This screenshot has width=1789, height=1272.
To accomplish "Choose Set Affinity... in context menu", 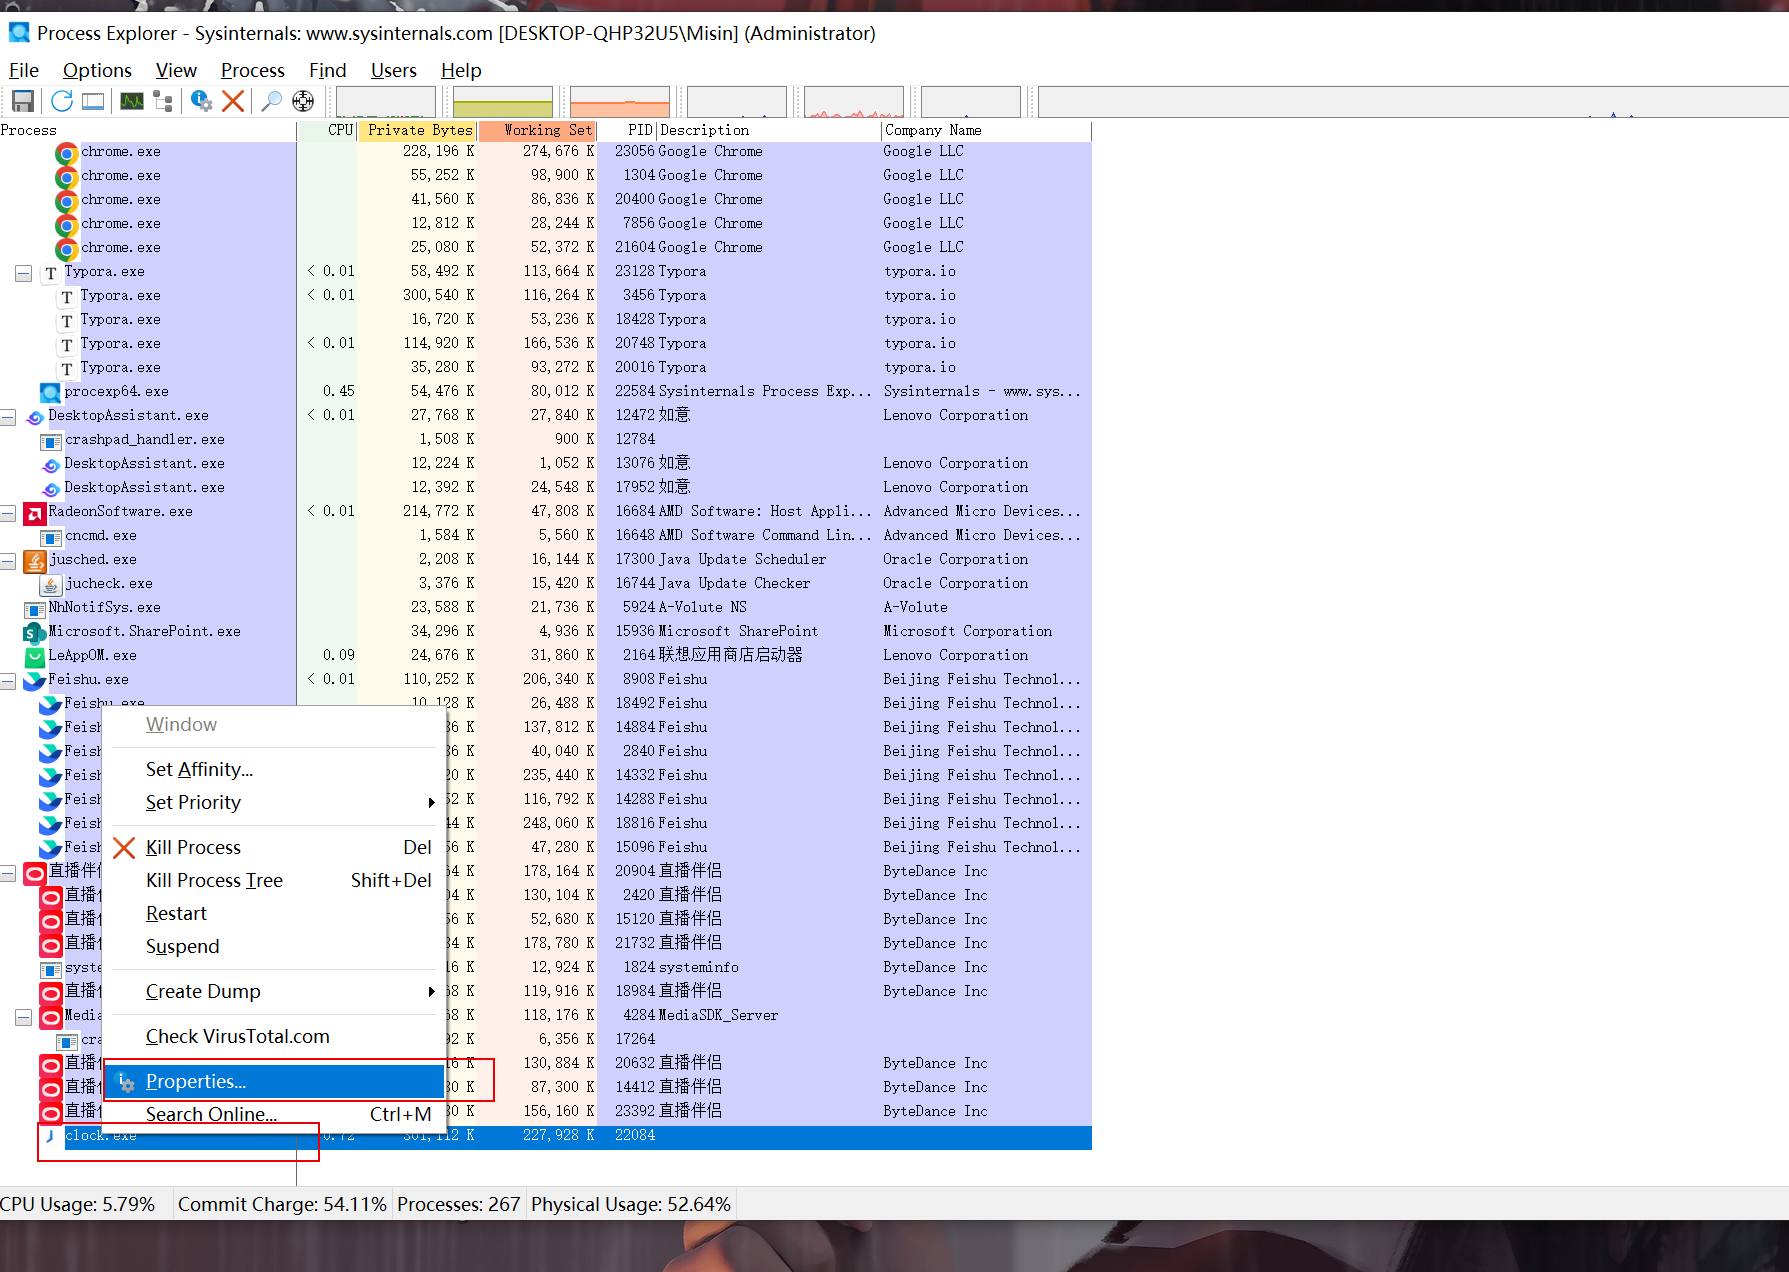I will coord(274,769).
